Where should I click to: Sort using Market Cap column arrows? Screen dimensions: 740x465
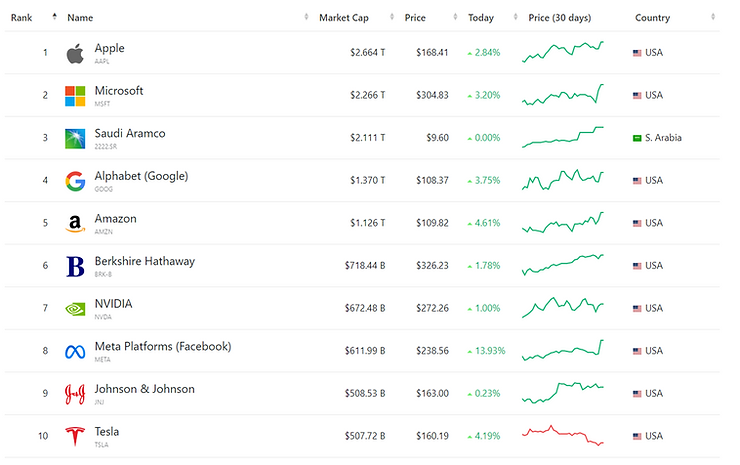[392, 17]
